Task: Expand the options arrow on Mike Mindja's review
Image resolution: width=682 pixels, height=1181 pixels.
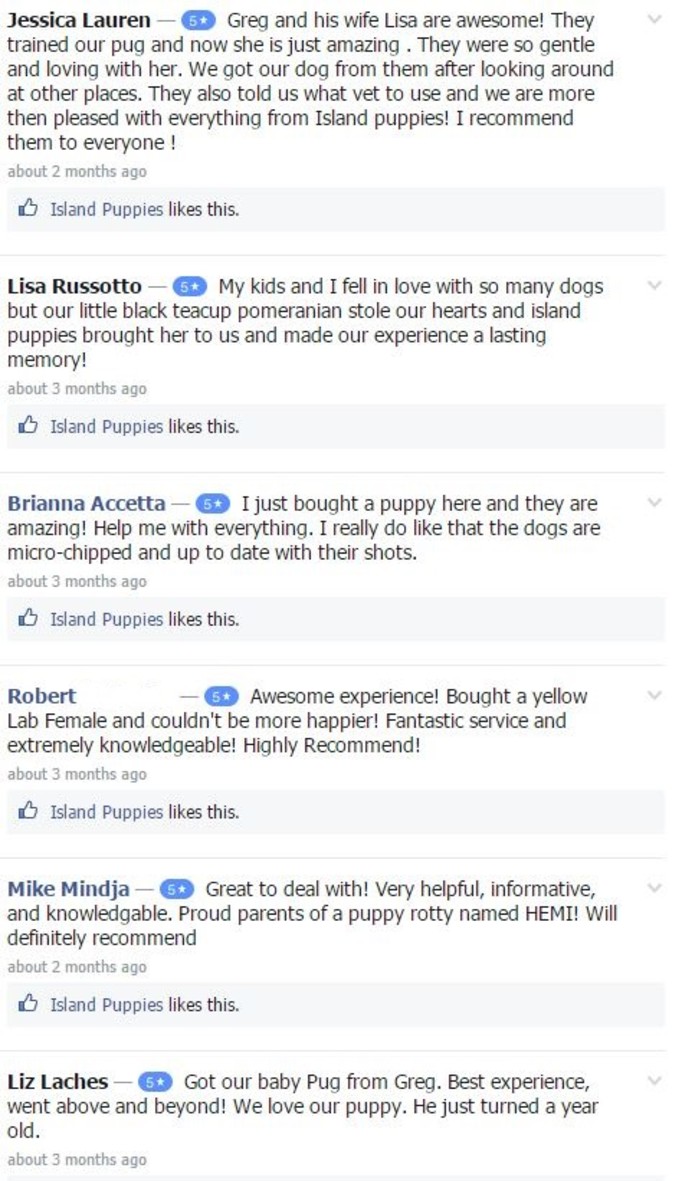Action: click(654, 888)
